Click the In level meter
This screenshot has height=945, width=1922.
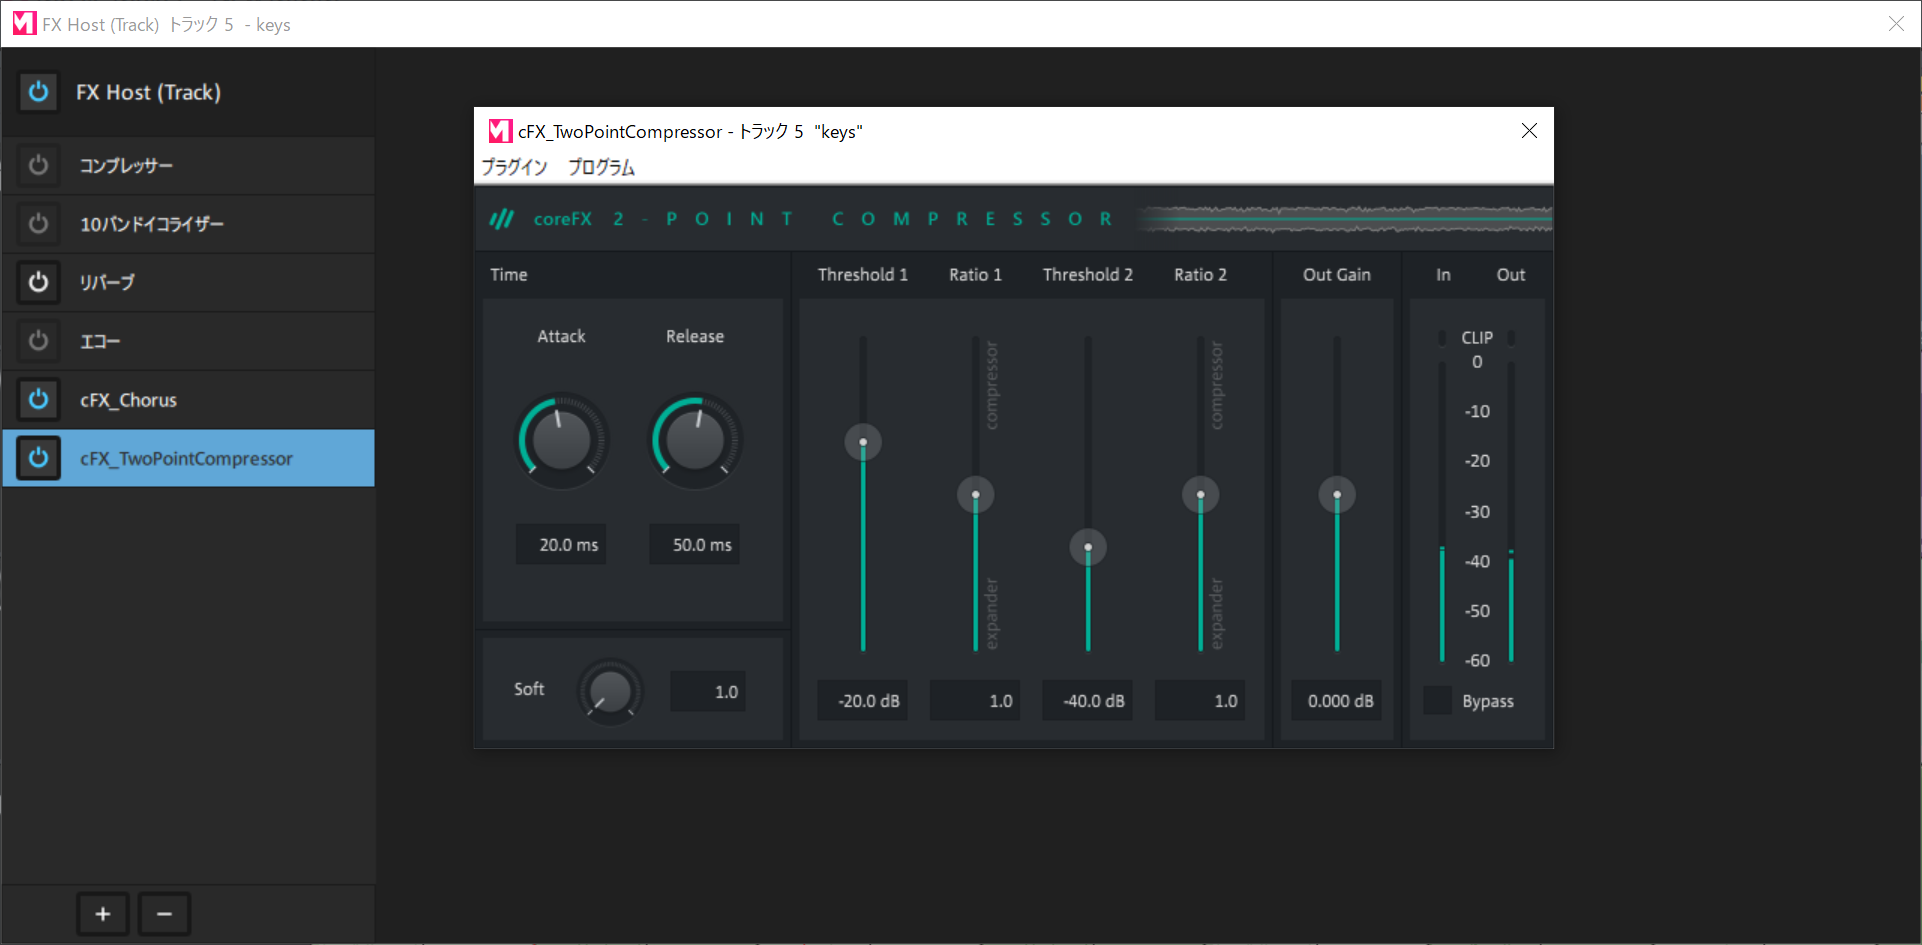pos(1442,511)
